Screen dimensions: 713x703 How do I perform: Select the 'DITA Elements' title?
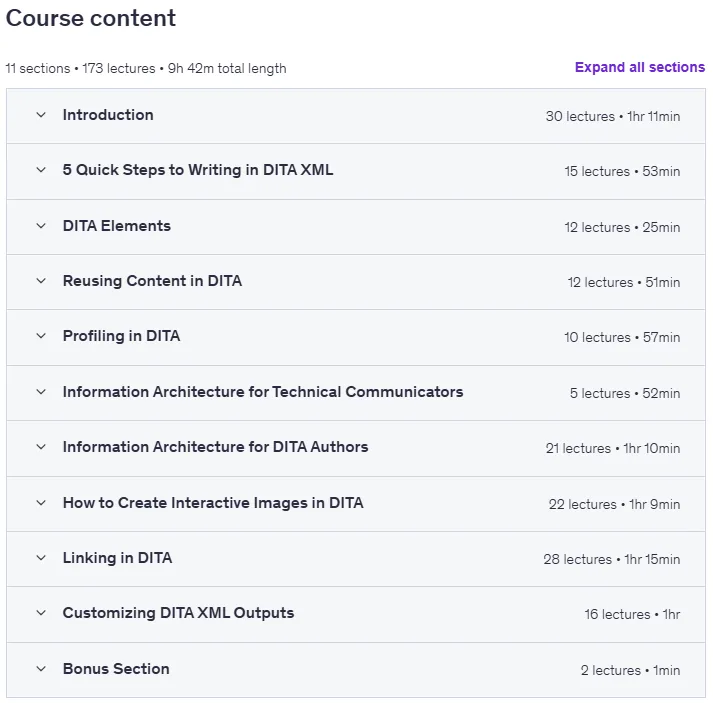coord(116,226)
